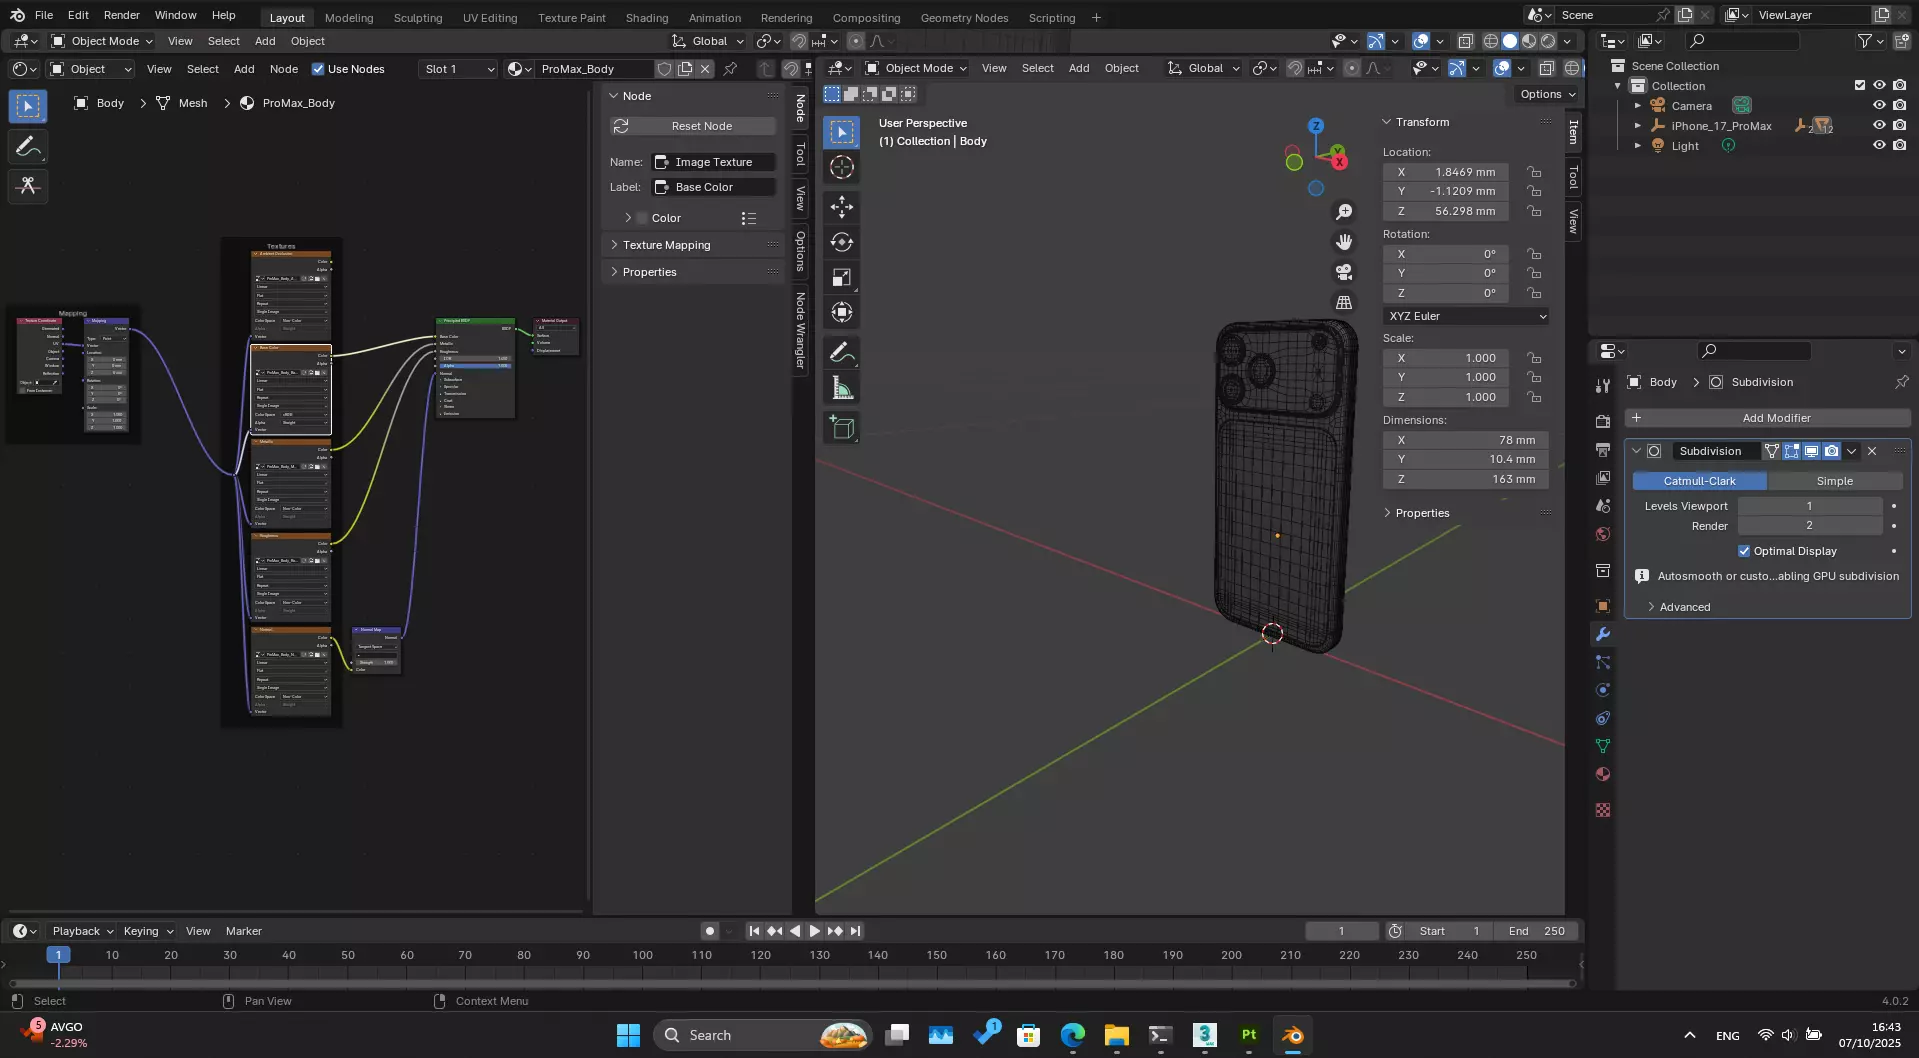Expand the Color section in Node panel

627,218
